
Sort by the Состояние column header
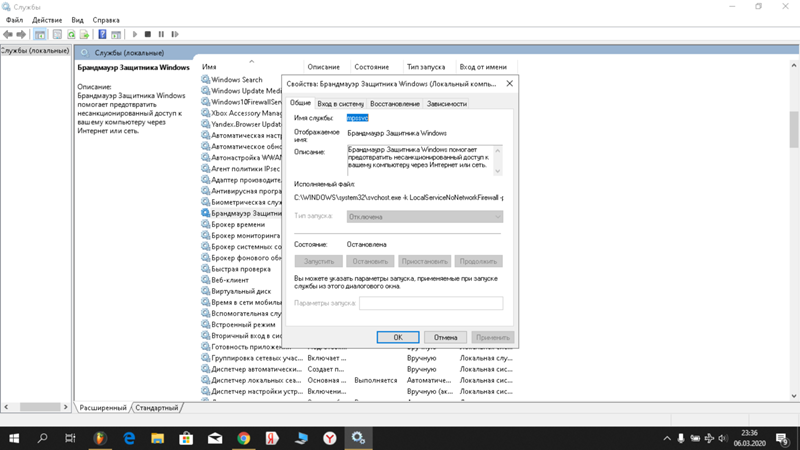[371, 67]
